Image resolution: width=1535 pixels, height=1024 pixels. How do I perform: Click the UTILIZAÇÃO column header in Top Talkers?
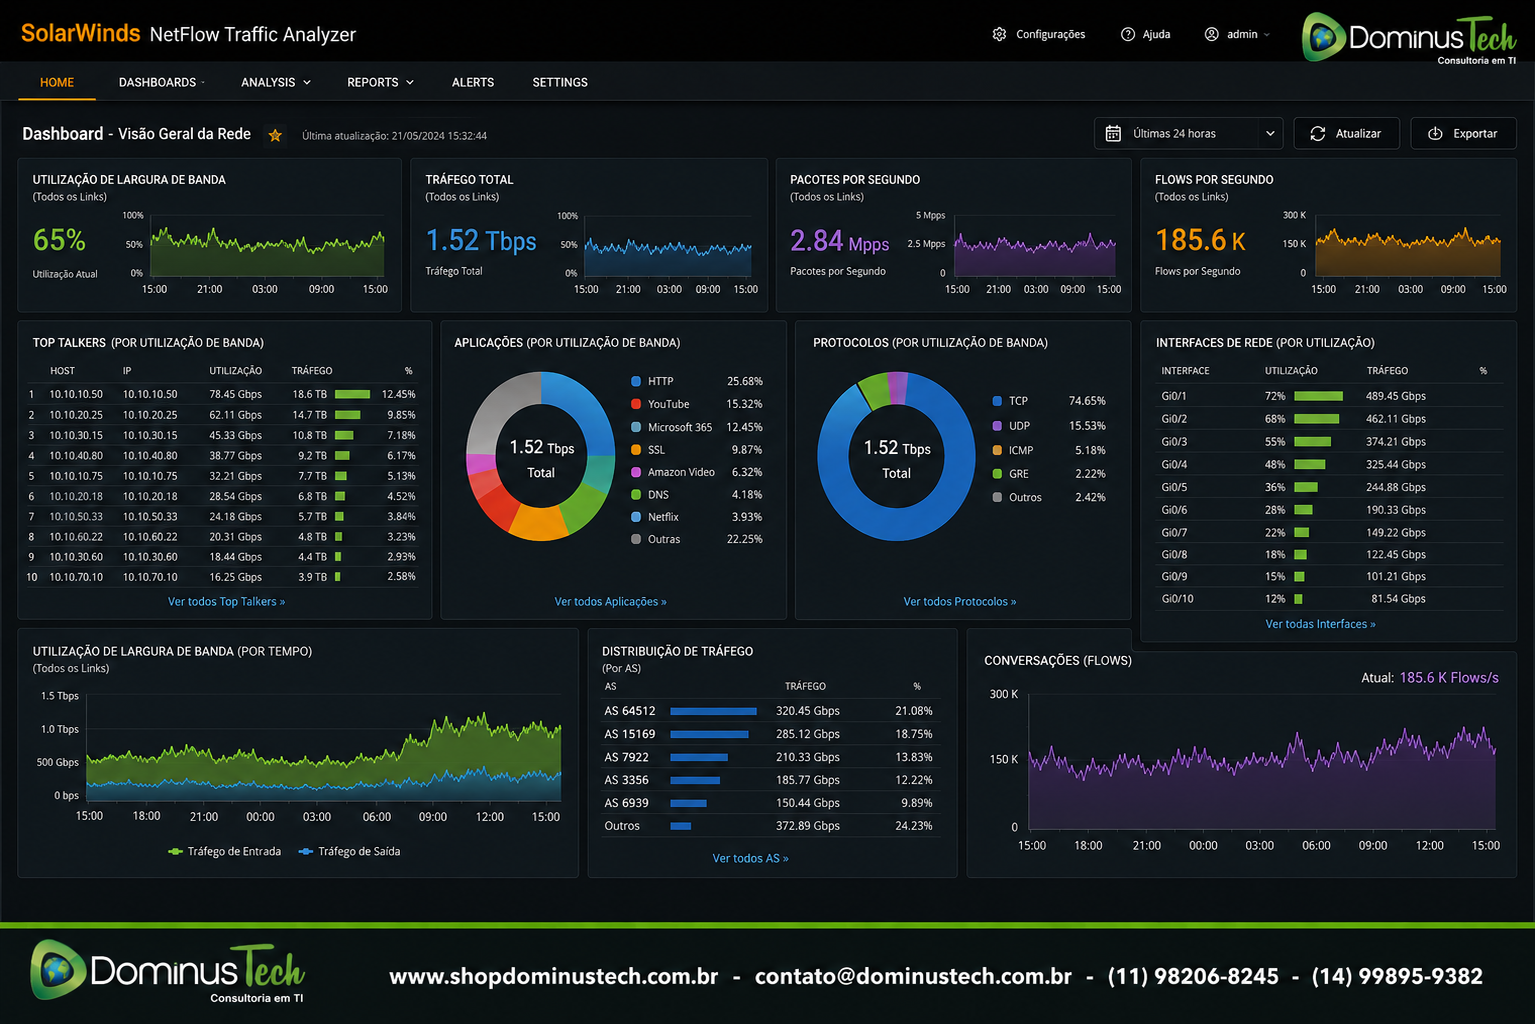tap(235, 371)
